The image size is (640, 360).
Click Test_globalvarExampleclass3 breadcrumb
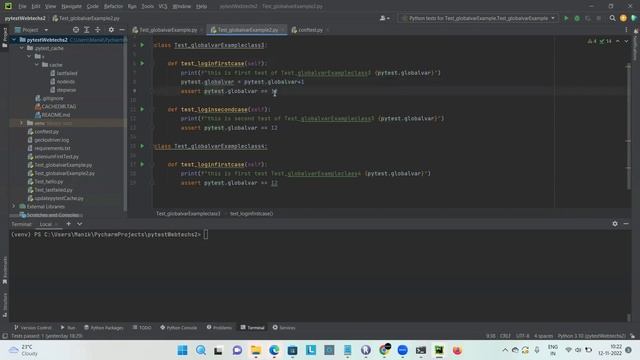[x=188, y=213]
